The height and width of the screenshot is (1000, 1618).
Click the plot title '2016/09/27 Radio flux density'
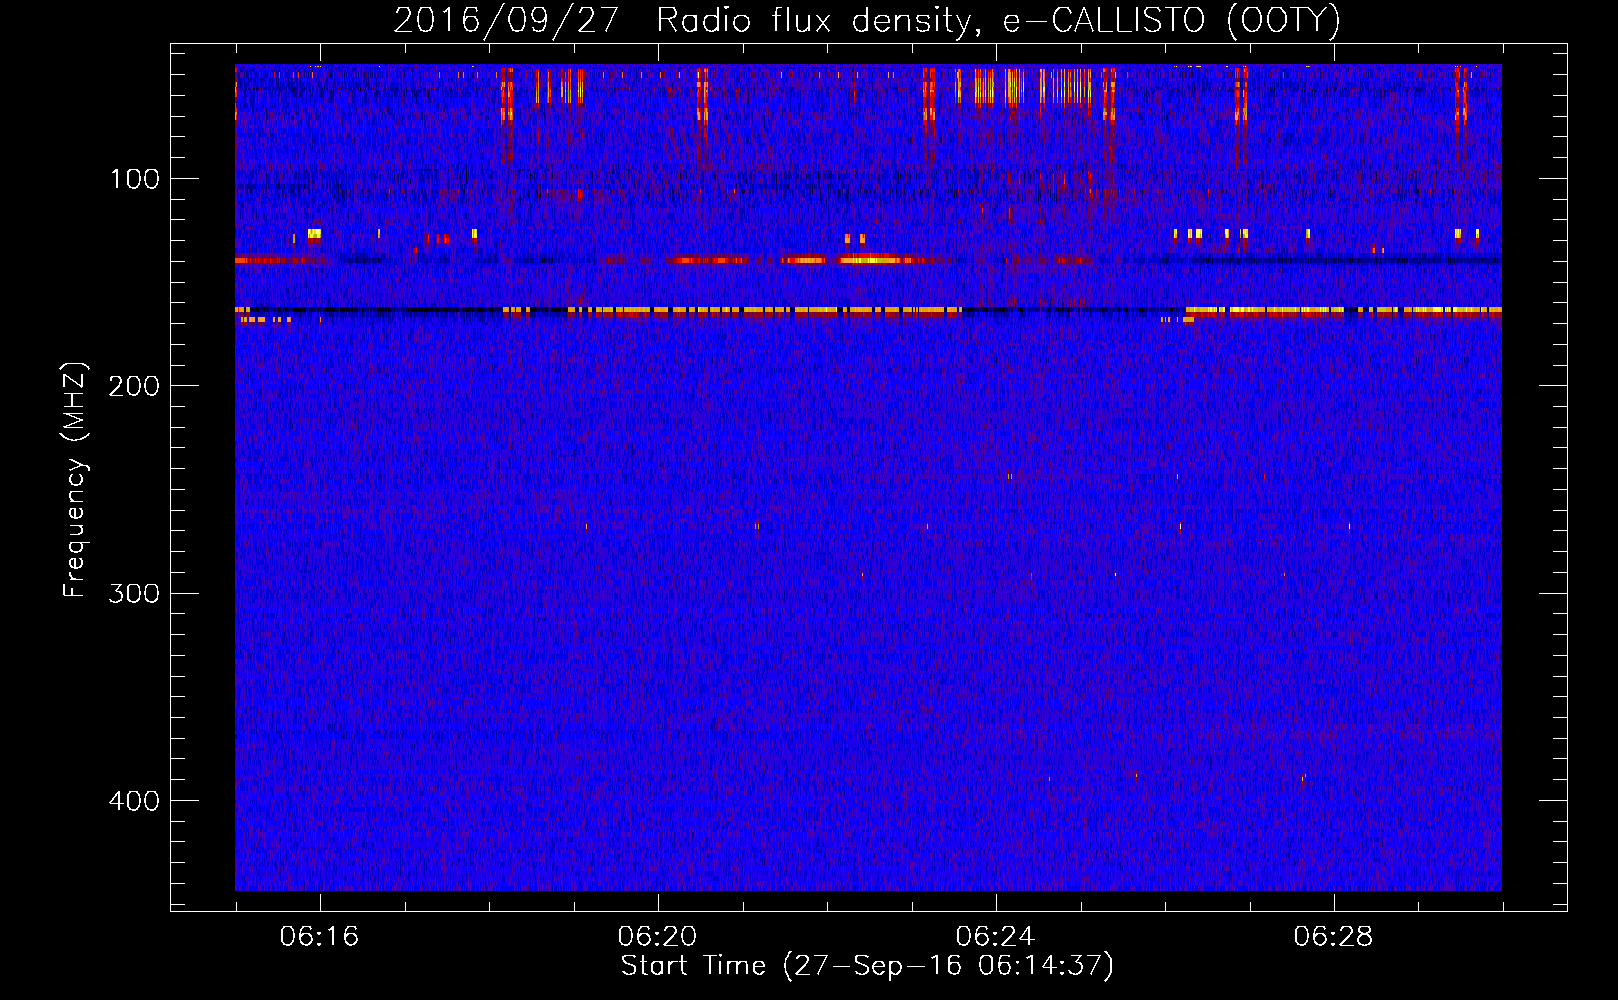click(x=866, y=20)
